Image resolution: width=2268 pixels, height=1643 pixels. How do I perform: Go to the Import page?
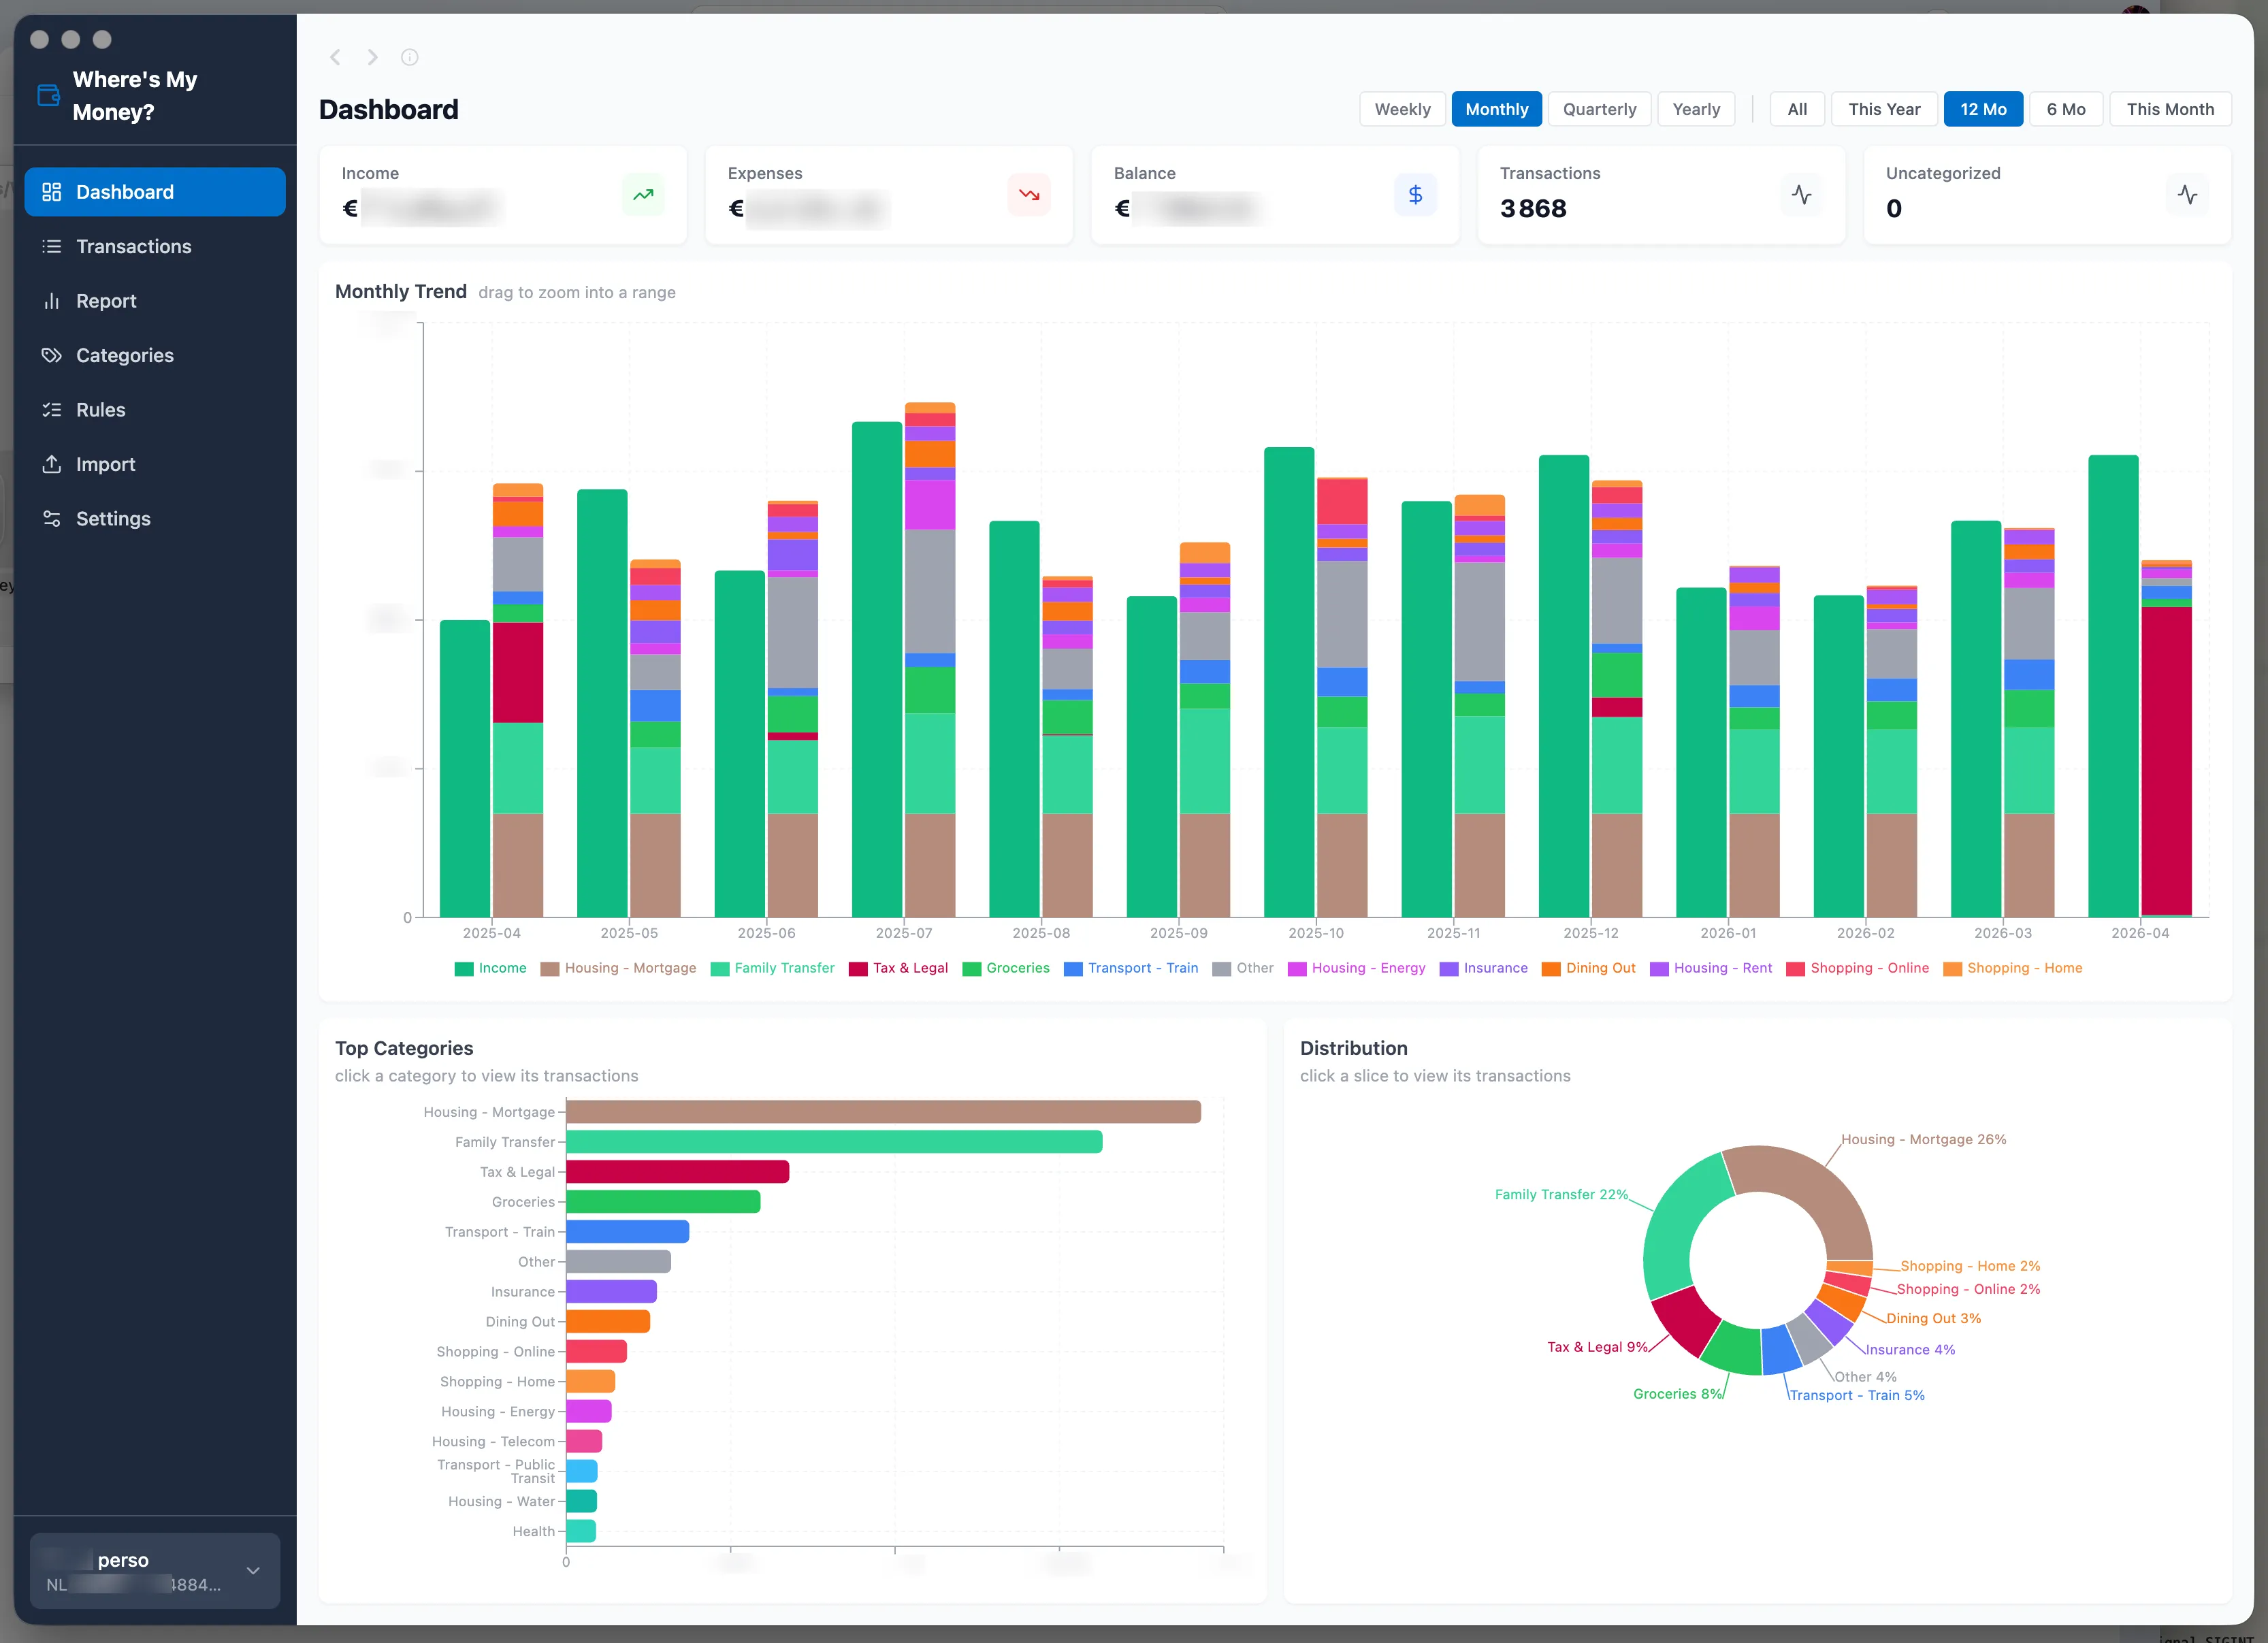(155, 464)
